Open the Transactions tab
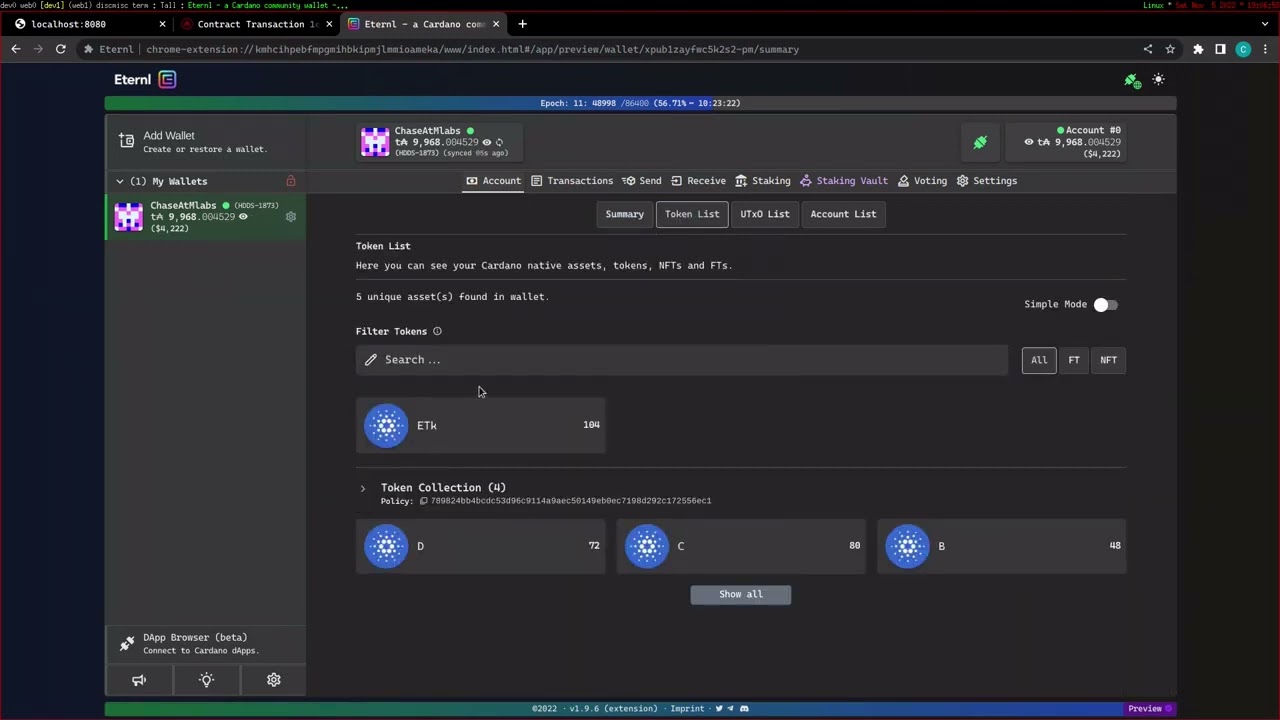The width and height of the screenshot is (1280, 720). (572, 181)
